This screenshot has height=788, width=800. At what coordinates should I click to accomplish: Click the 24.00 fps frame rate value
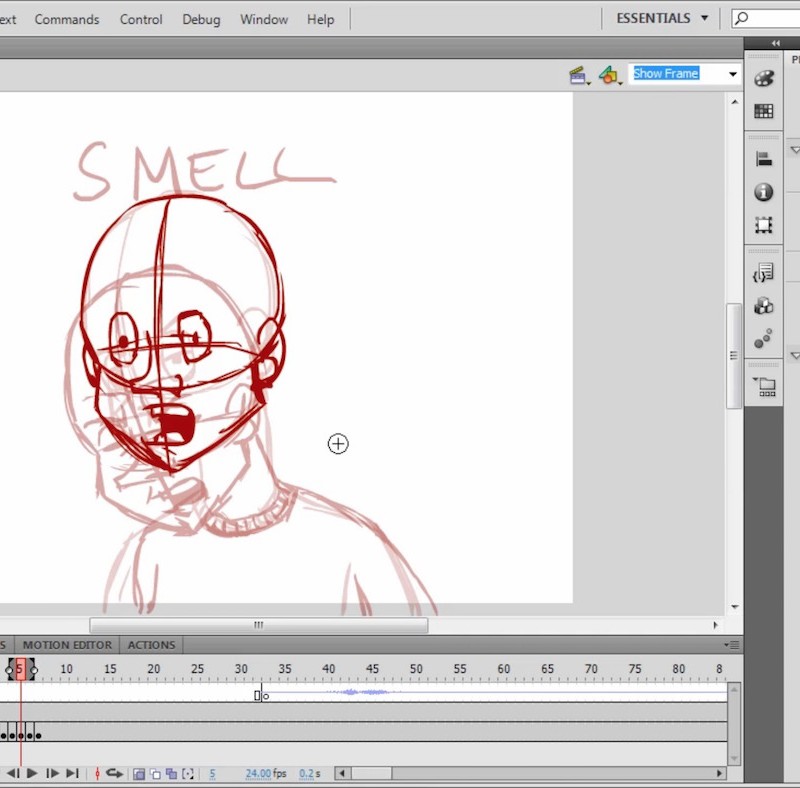pyautogui.click(x=260, y=773)
